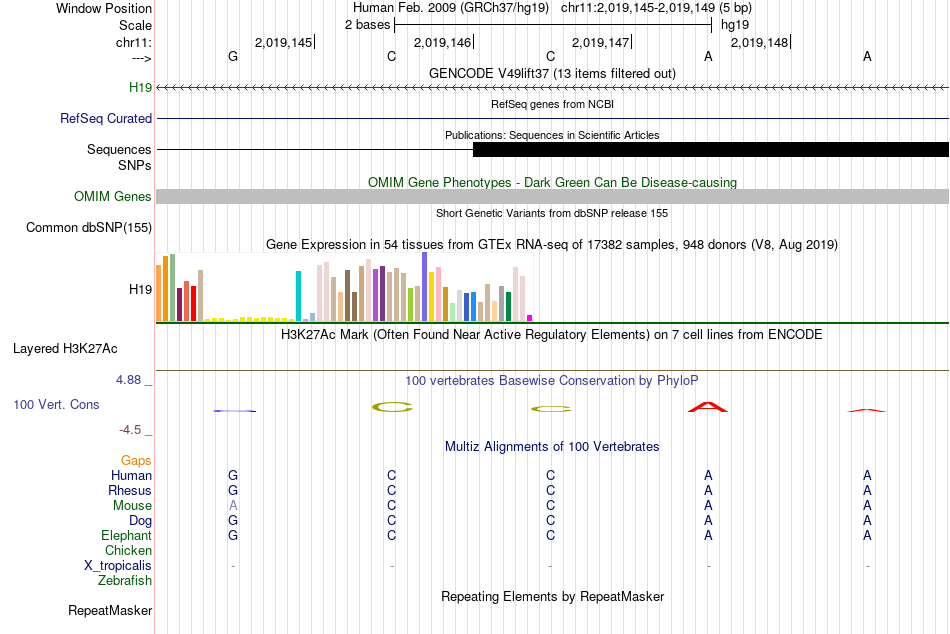Click the -4.5 conservation minimum value

pos(130,430)
